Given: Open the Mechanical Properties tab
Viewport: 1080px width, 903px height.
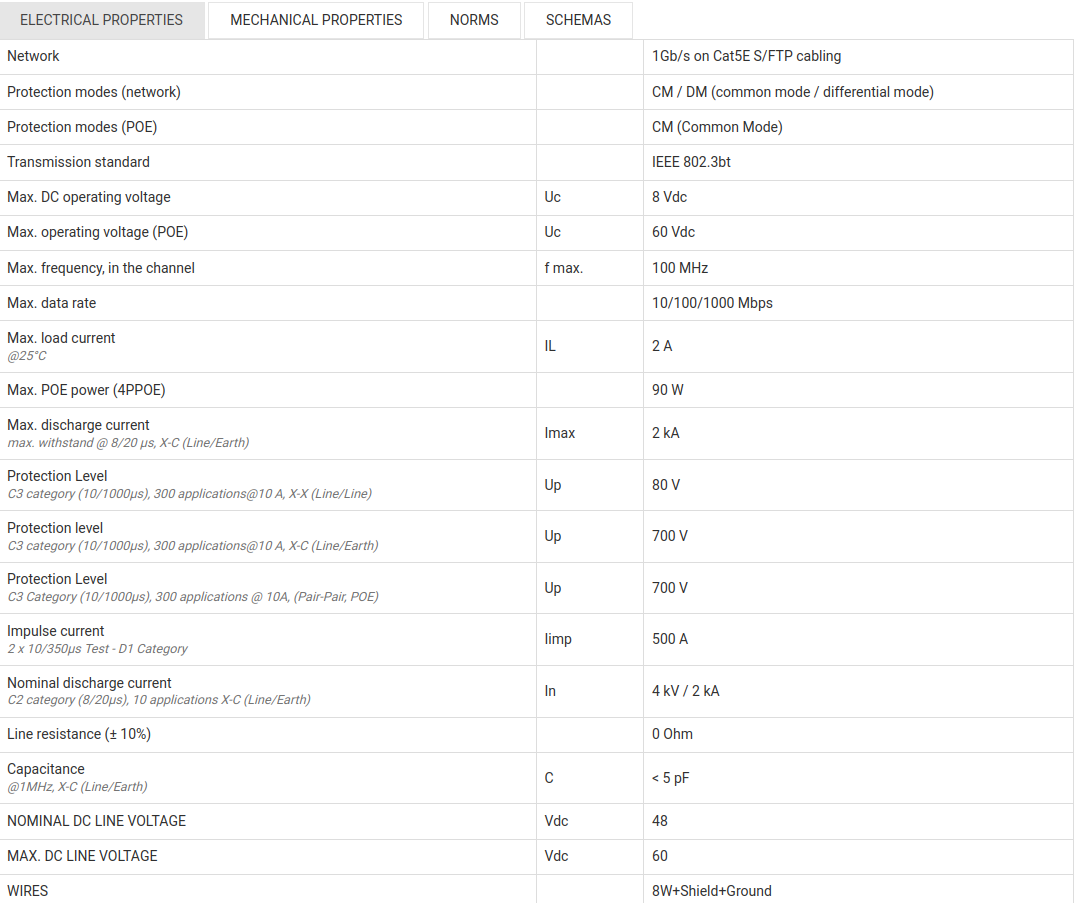Looking at the screenshot, I should click(316, 20).
